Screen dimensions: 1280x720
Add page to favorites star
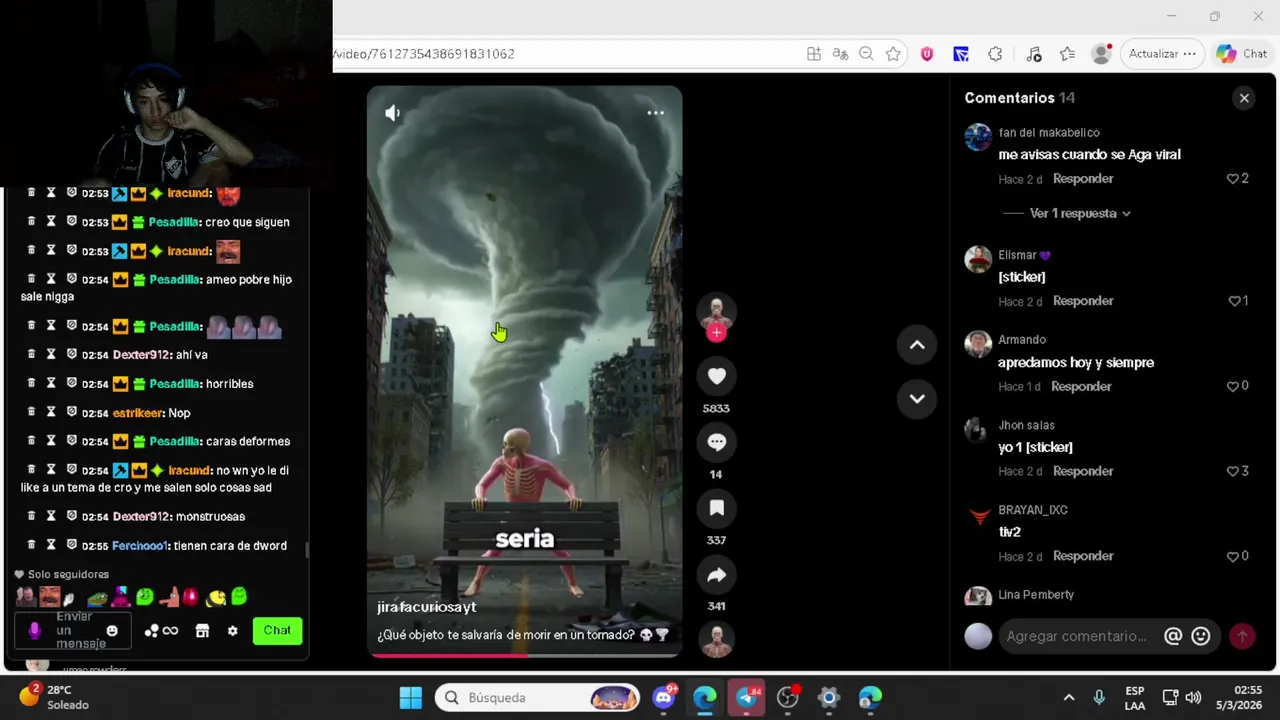pyautogui.click(x=893, y=54)
